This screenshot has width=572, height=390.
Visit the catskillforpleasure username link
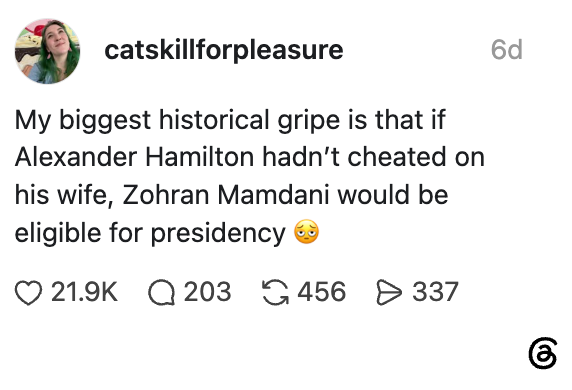click(x=224, y=50)
